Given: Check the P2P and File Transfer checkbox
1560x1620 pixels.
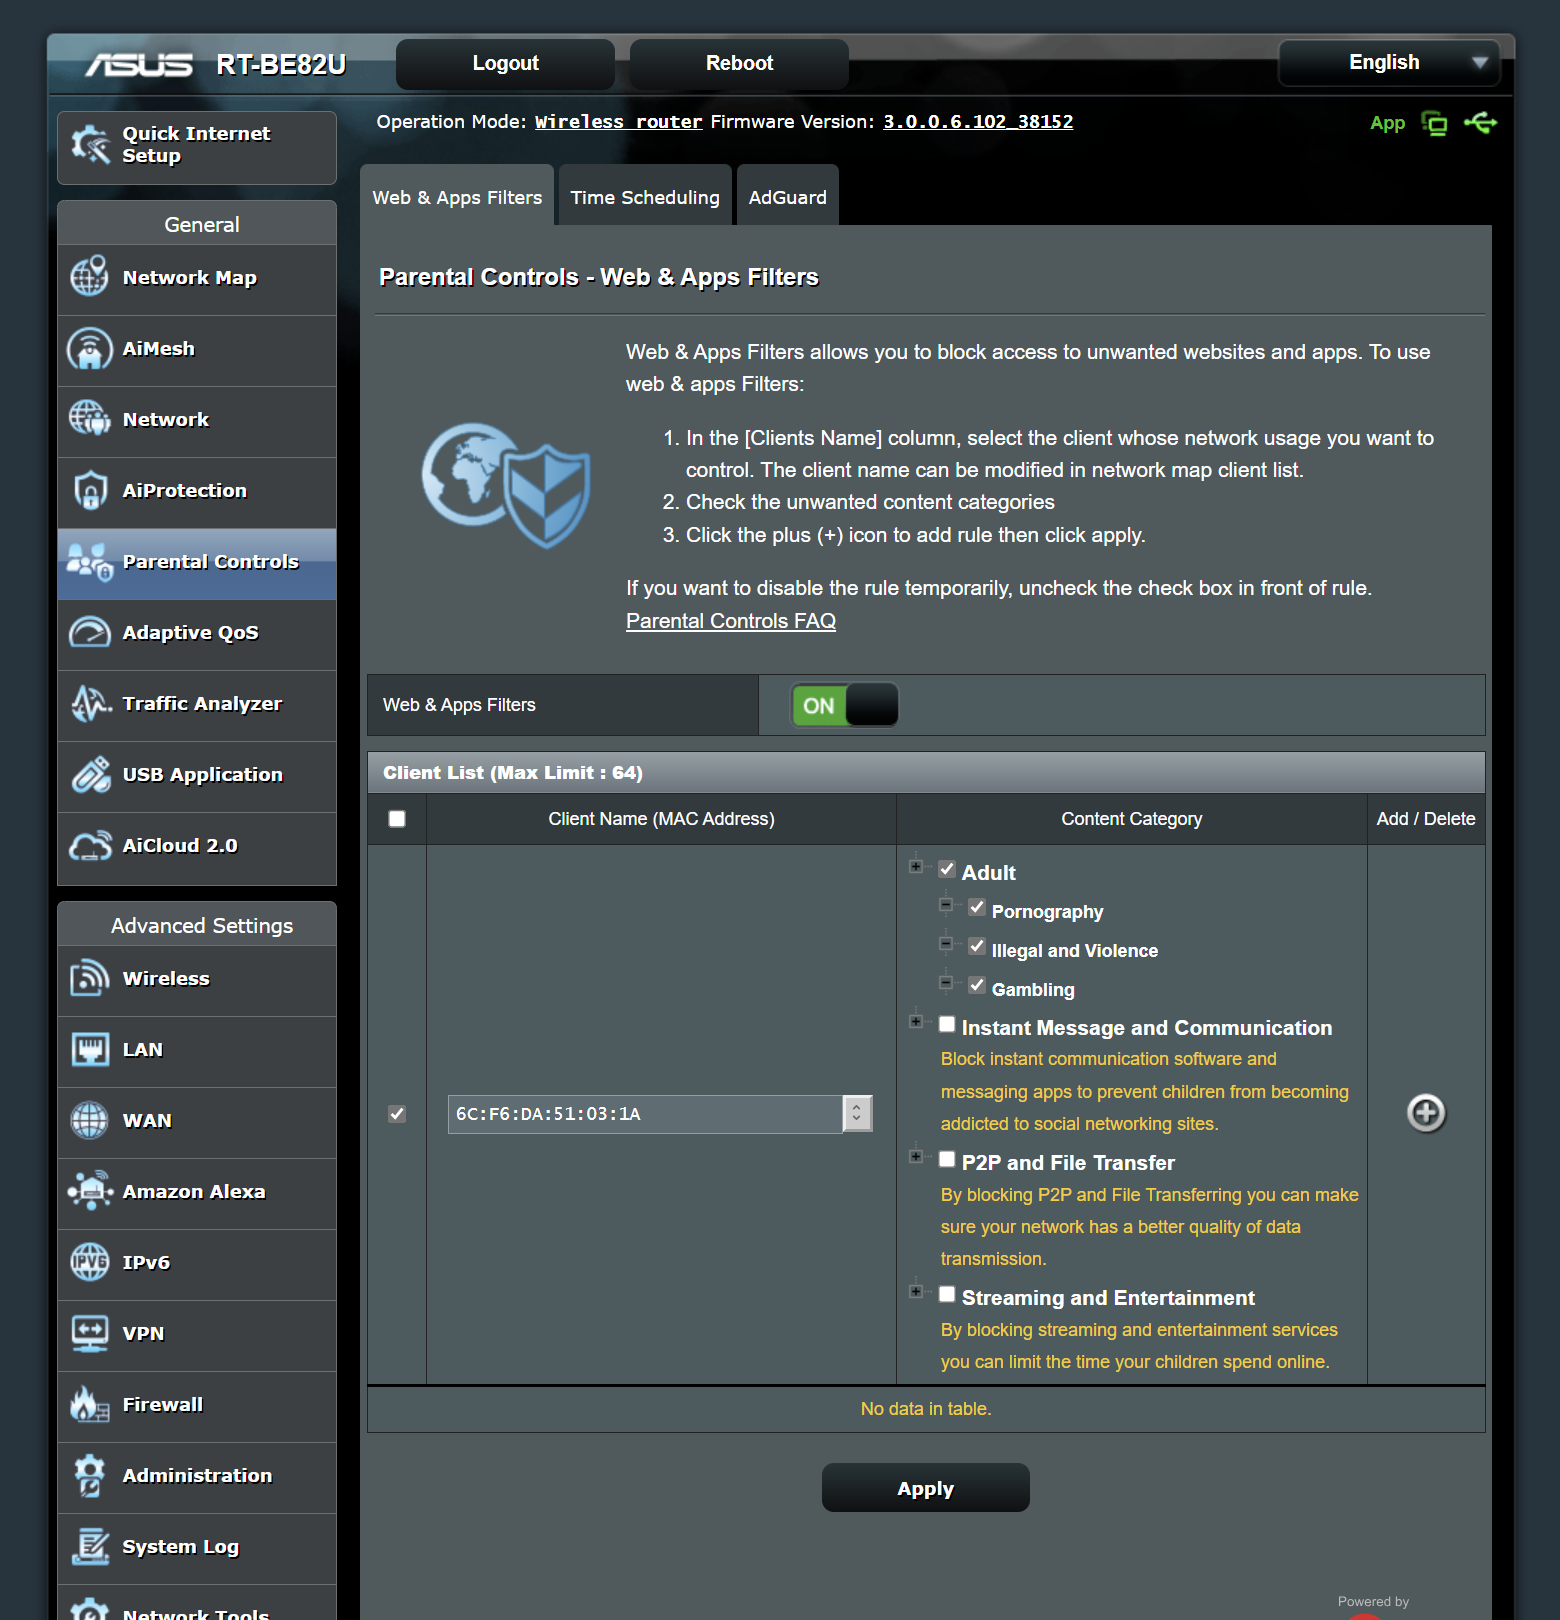Looking at the screenshot, I should [947, 1159].
